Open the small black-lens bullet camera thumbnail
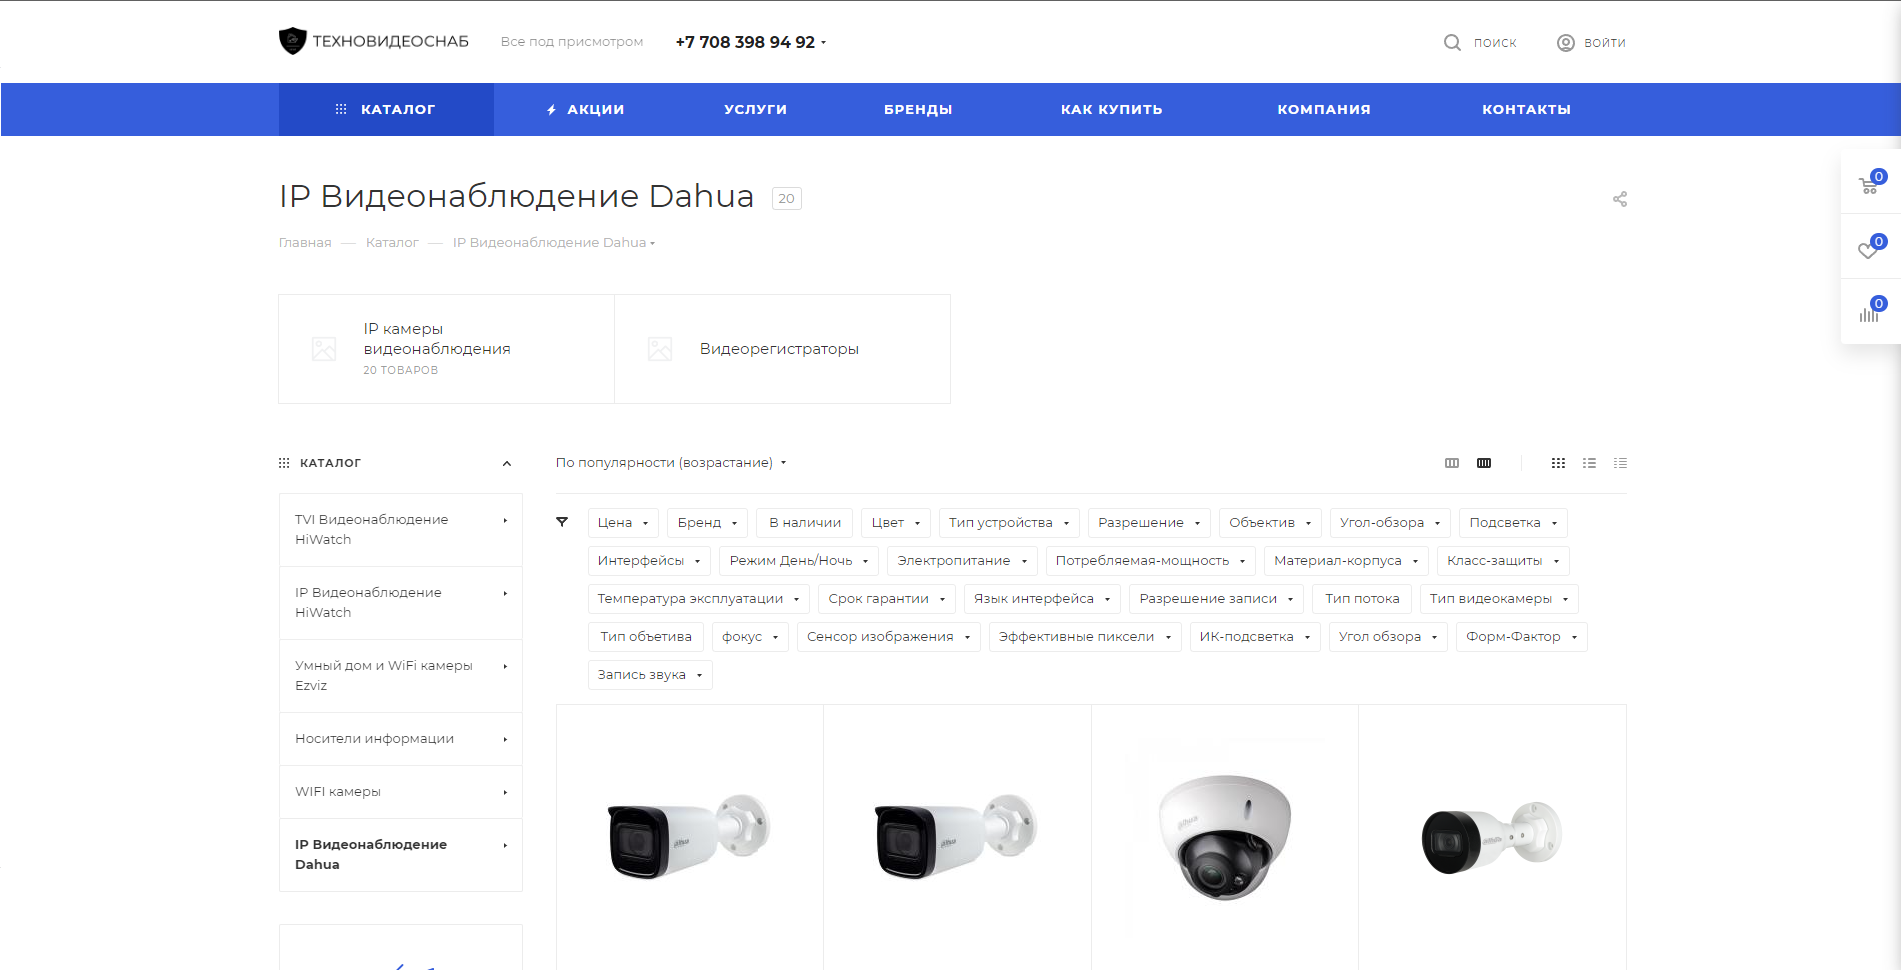Image resolution: width=1901 pixels, height=970 pixels. 1491,836
